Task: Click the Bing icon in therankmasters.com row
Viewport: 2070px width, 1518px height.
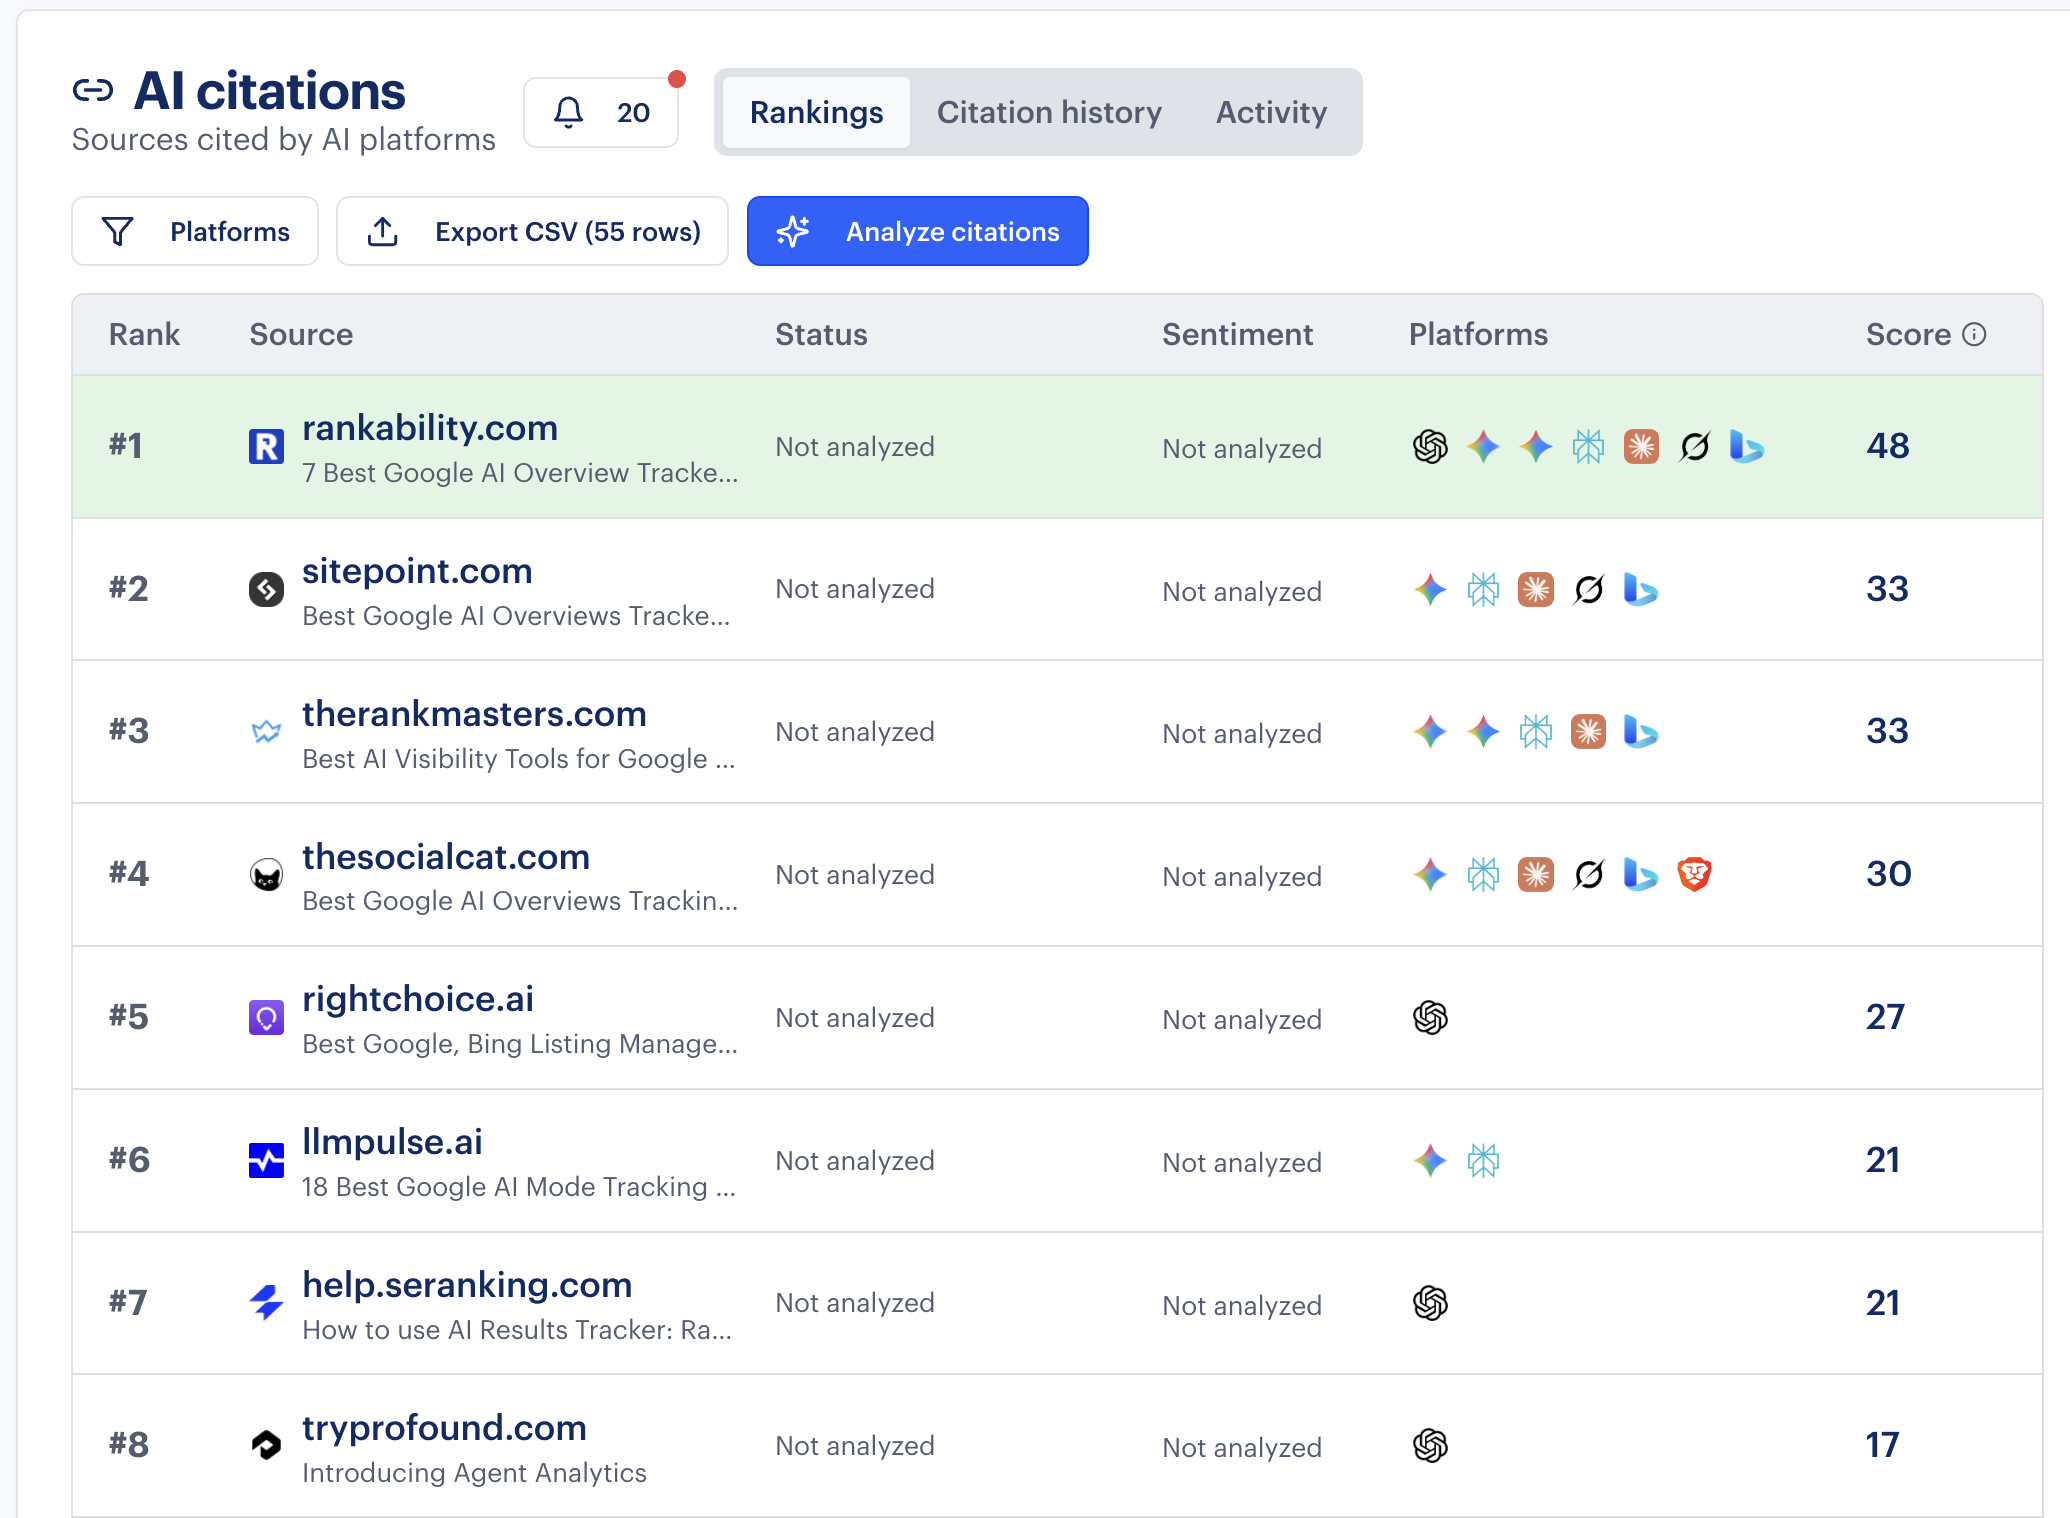Action: click(1641, 732)
